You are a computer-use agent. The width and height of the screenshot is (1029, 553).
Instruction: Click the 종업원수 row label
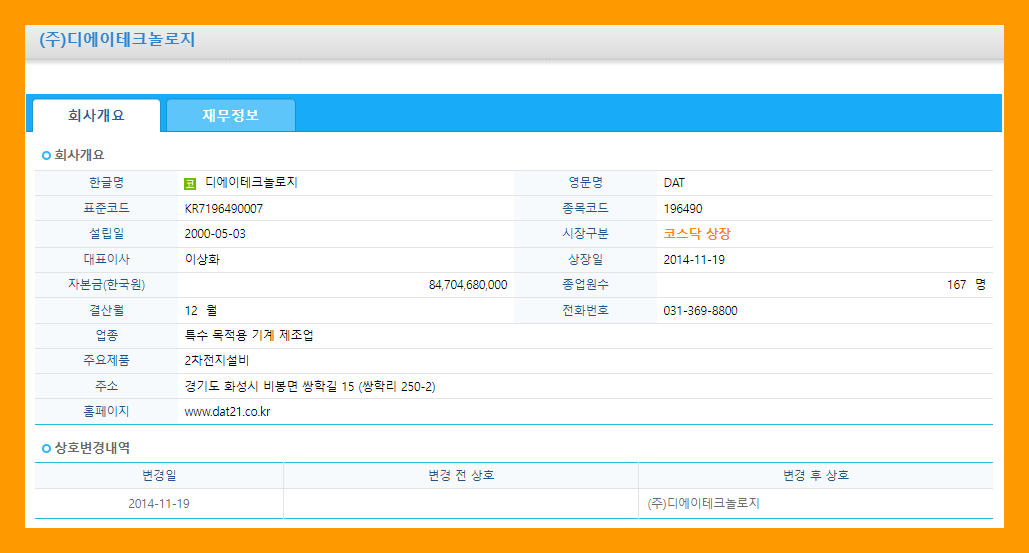[585, 285]
